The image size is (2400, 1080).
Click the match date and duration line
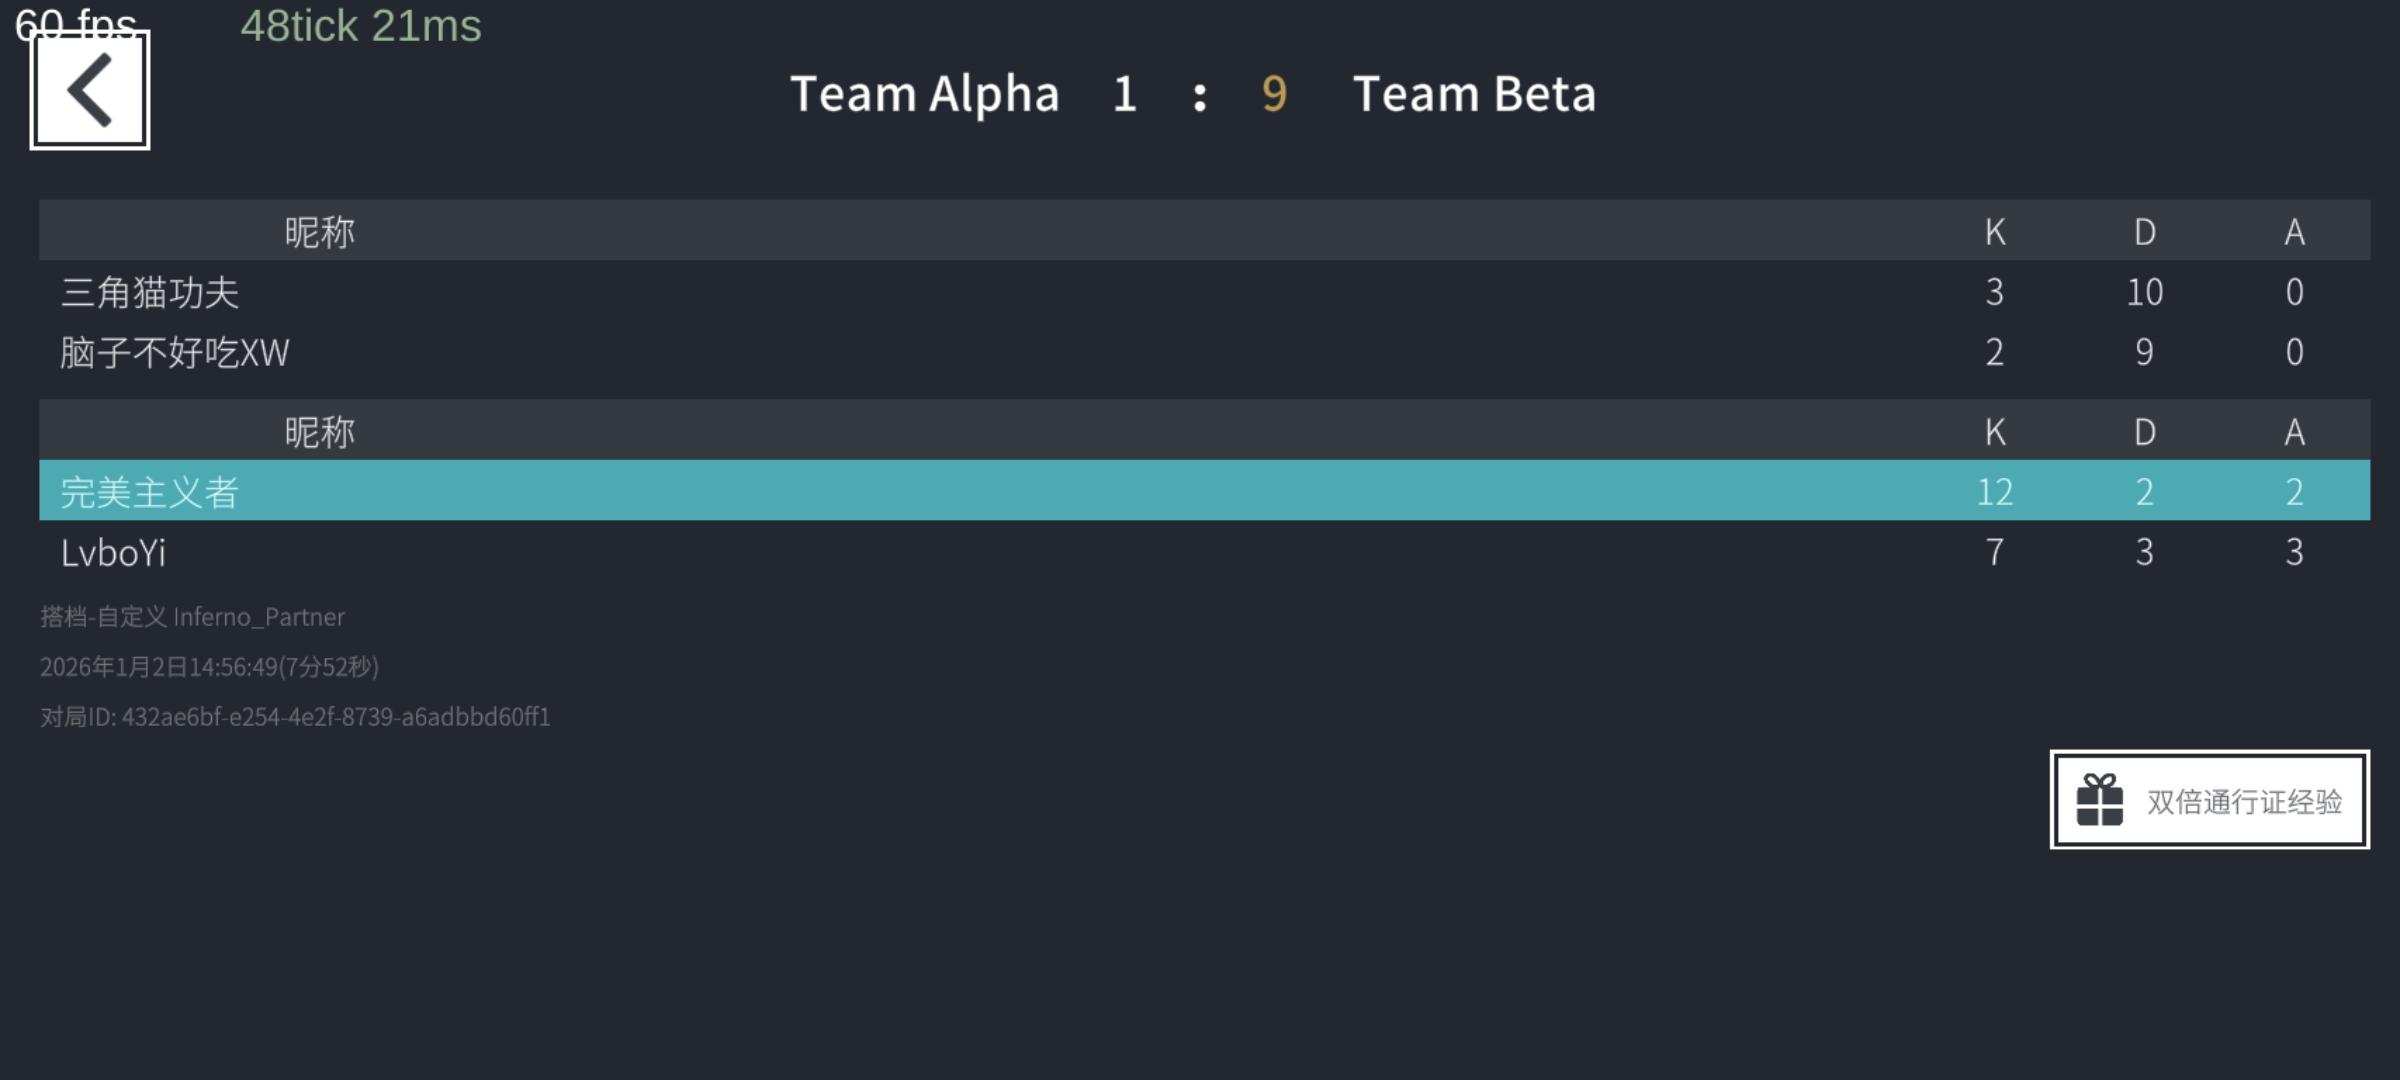click(209, 667)
